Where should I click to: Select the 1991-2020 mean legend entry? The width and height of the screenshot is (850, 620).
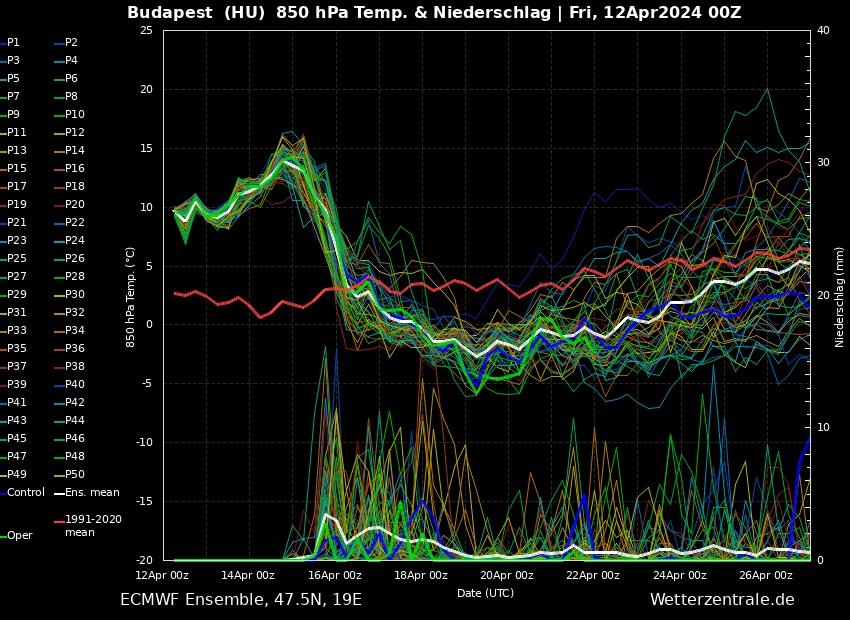click(x=93, y=526)
